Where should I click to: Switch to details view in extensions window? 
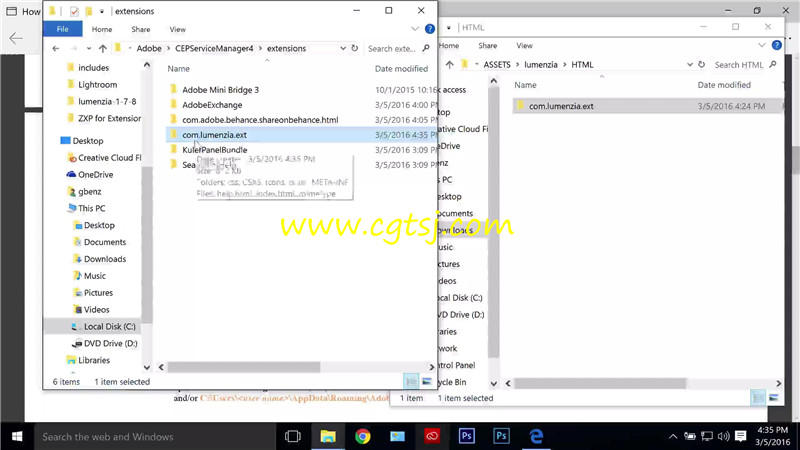coord(411,381)
